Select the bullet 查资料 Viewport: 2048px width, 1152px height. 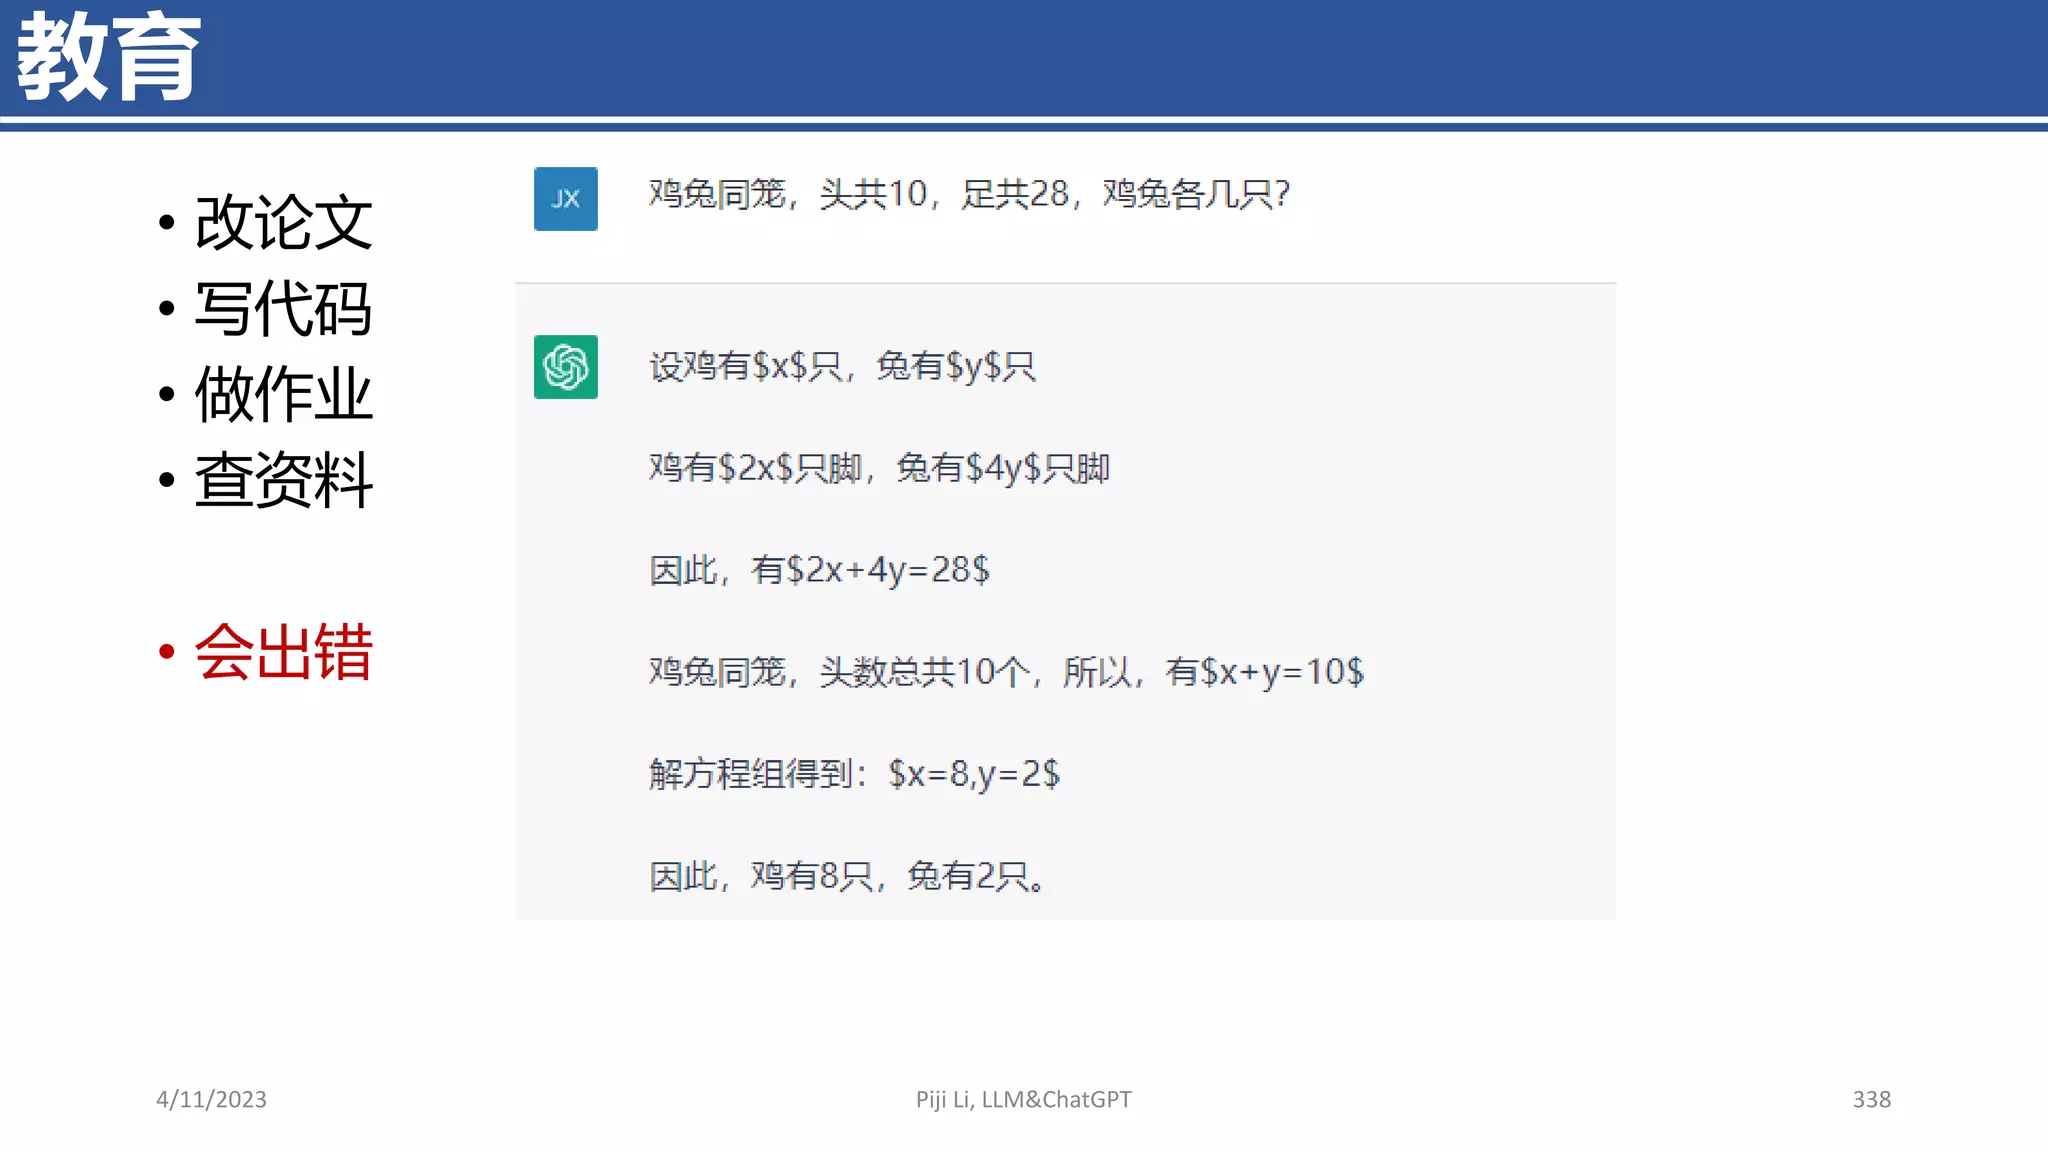(284, 480)
